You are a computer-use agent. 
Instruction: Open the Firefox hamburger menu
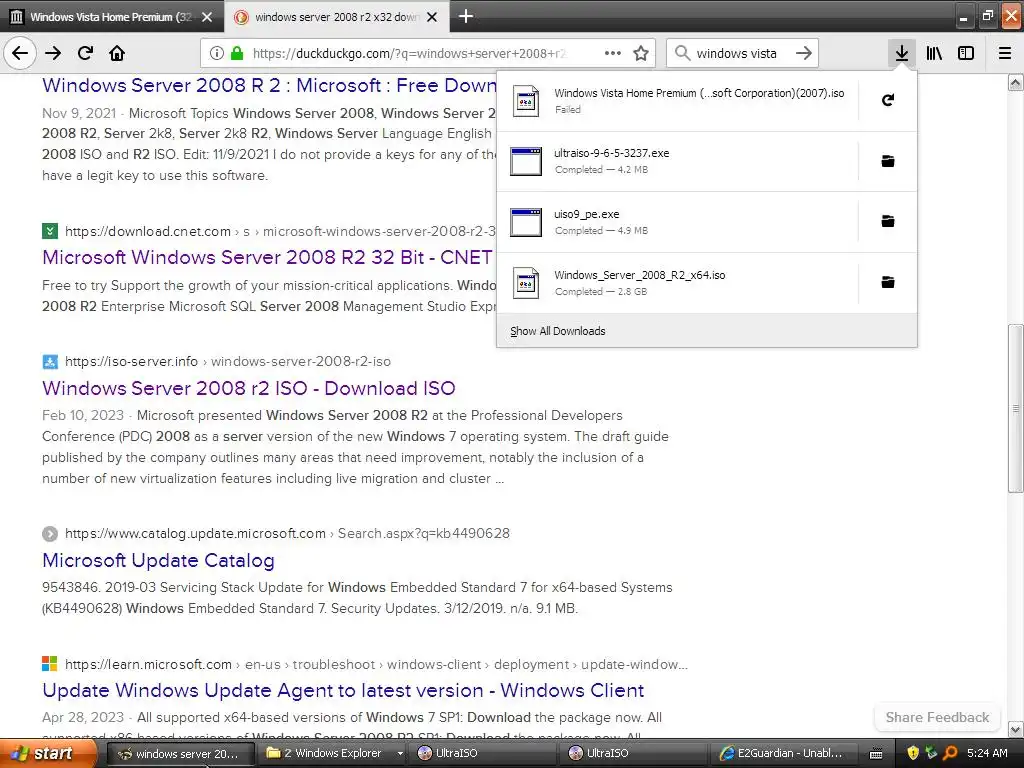(1004, 53)
